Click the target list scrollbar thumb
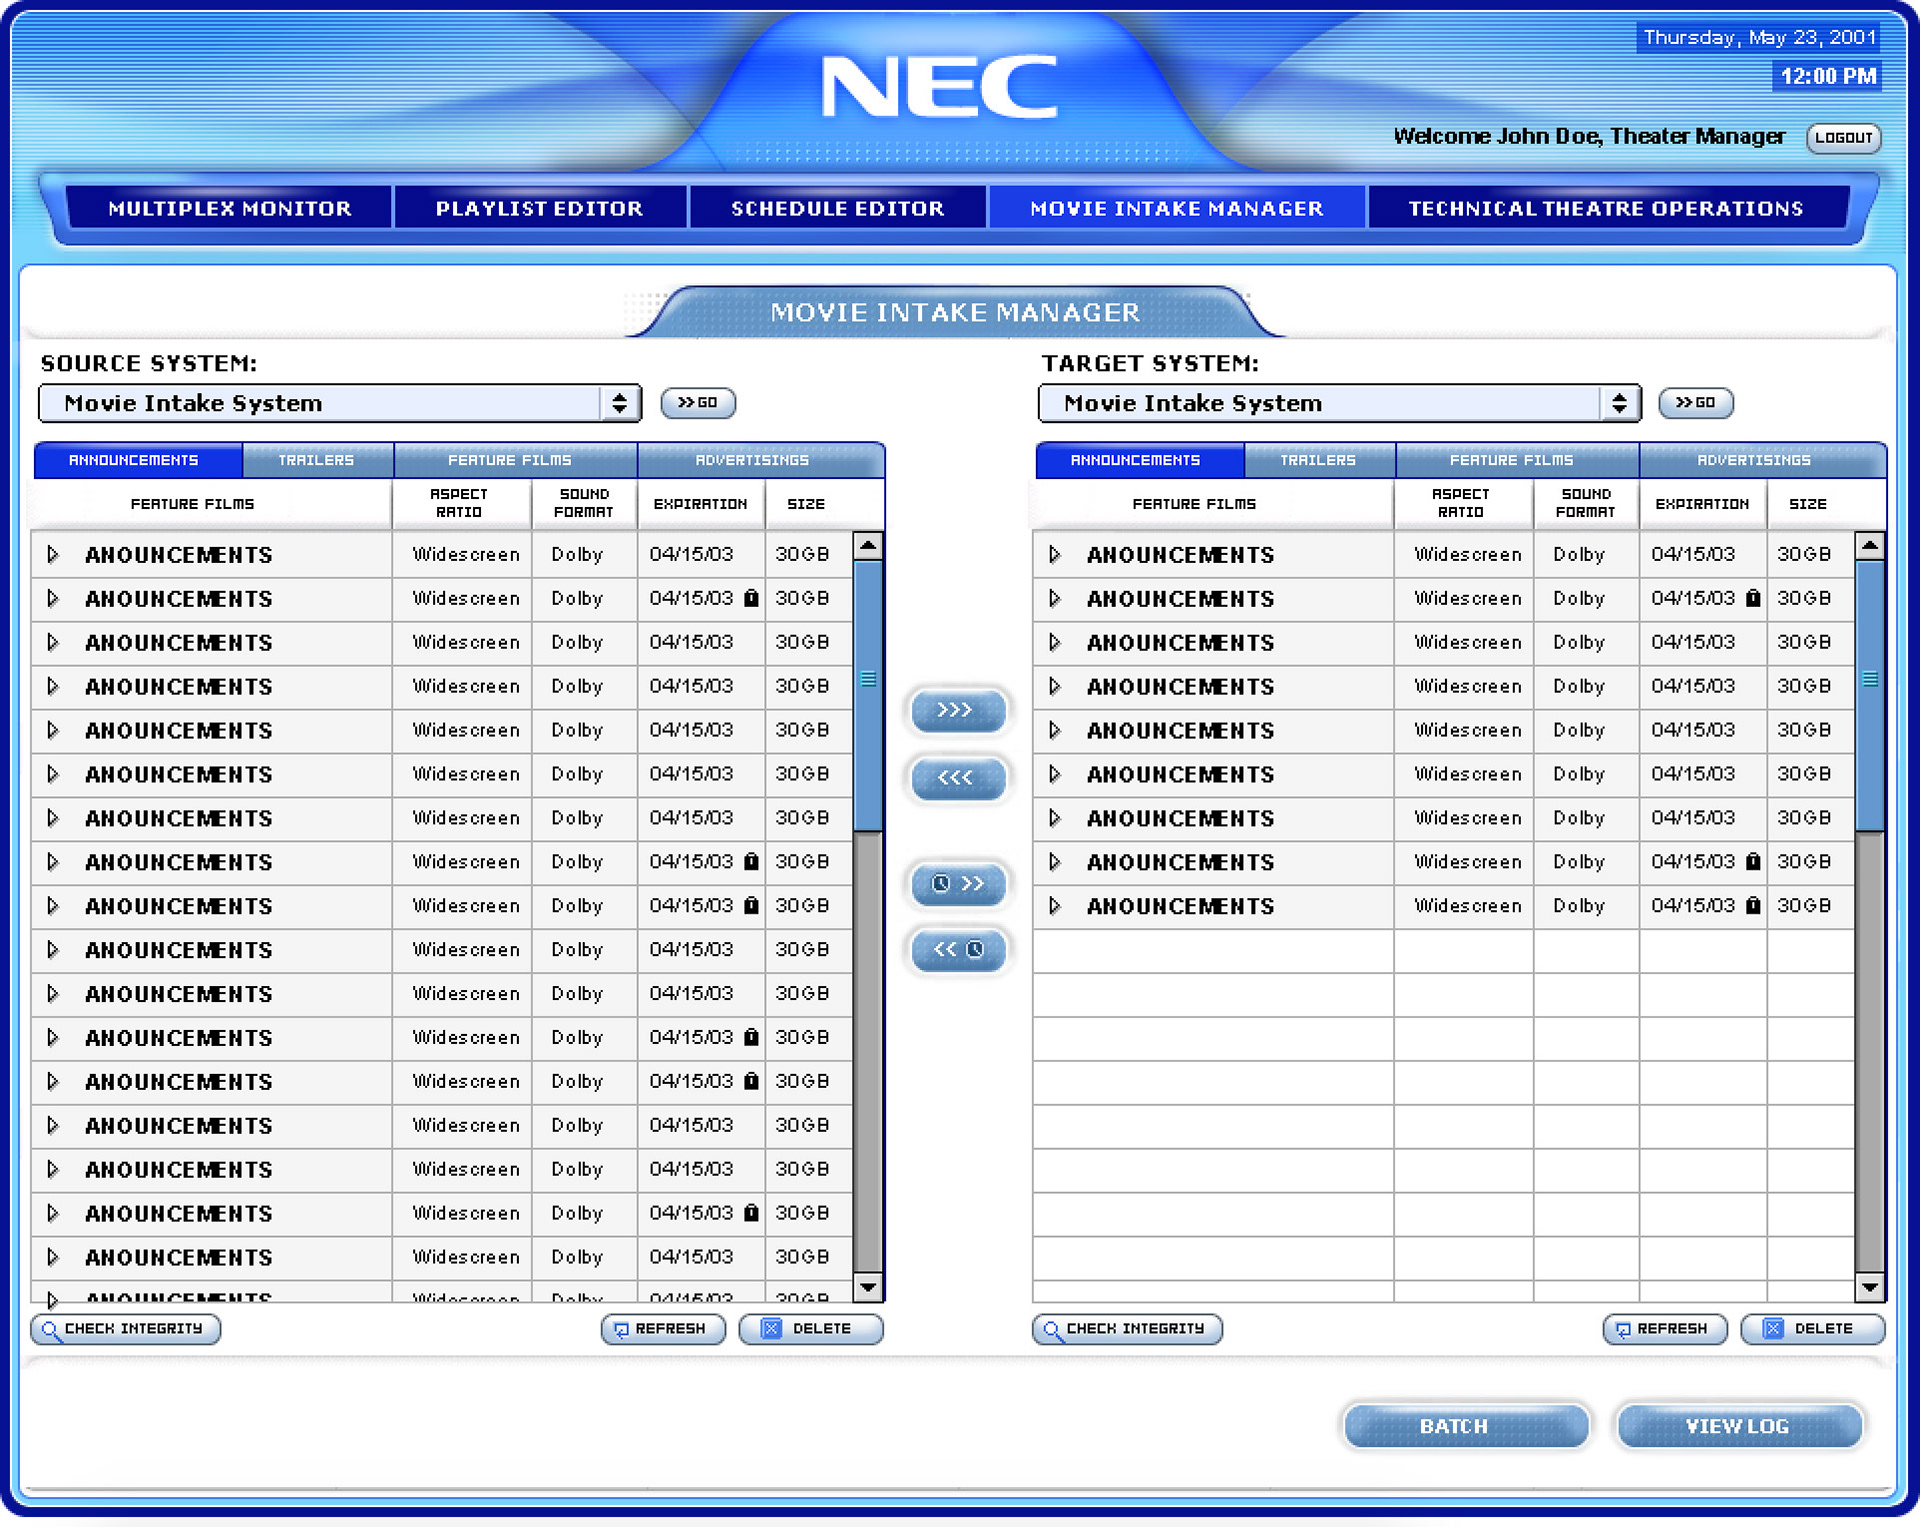 [x=1870, y=695]
